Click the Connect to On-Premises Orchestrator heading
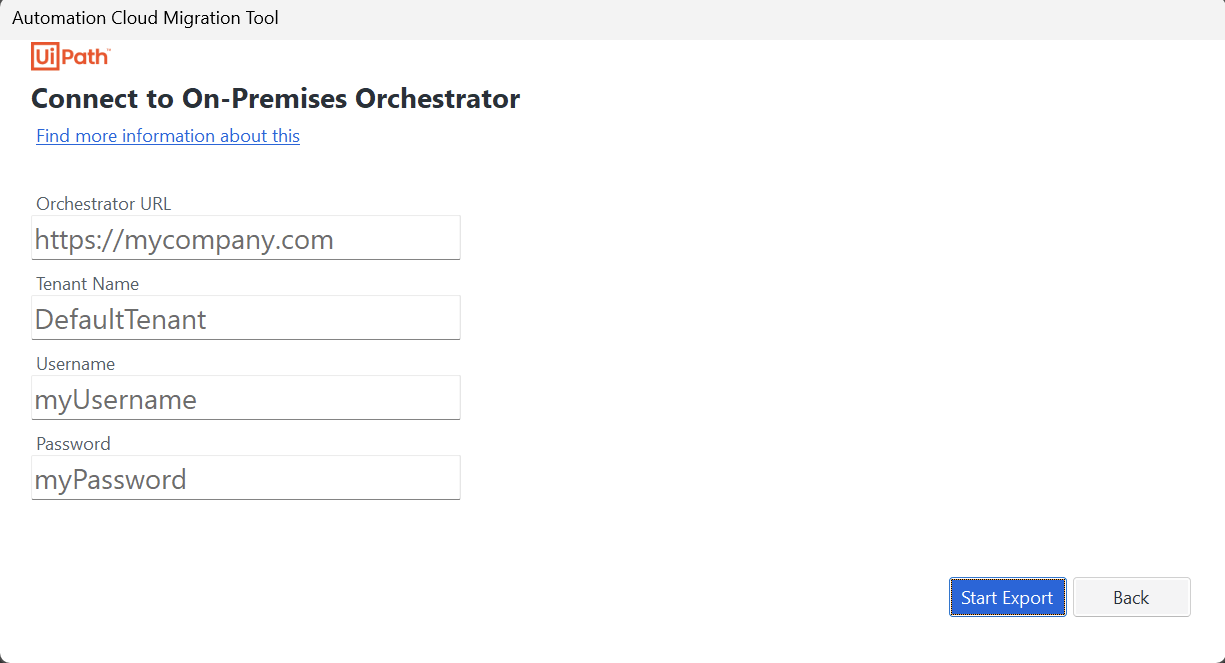The image size is (1225, 663). tap(276, 98)
